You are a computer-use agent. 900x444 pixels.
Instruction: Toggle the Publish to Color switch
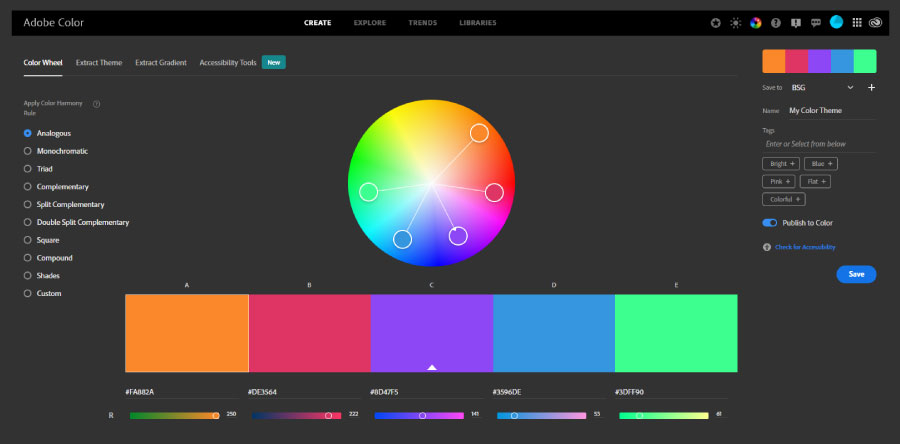click(770, 223)
